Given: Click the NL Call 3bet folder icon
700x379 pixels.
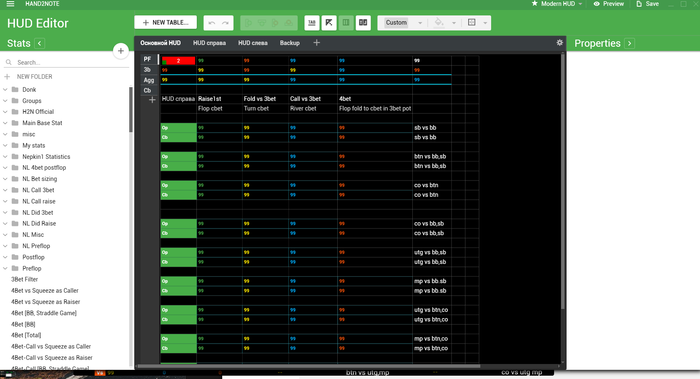Looking at the screenshot, I should coord(15,190).
